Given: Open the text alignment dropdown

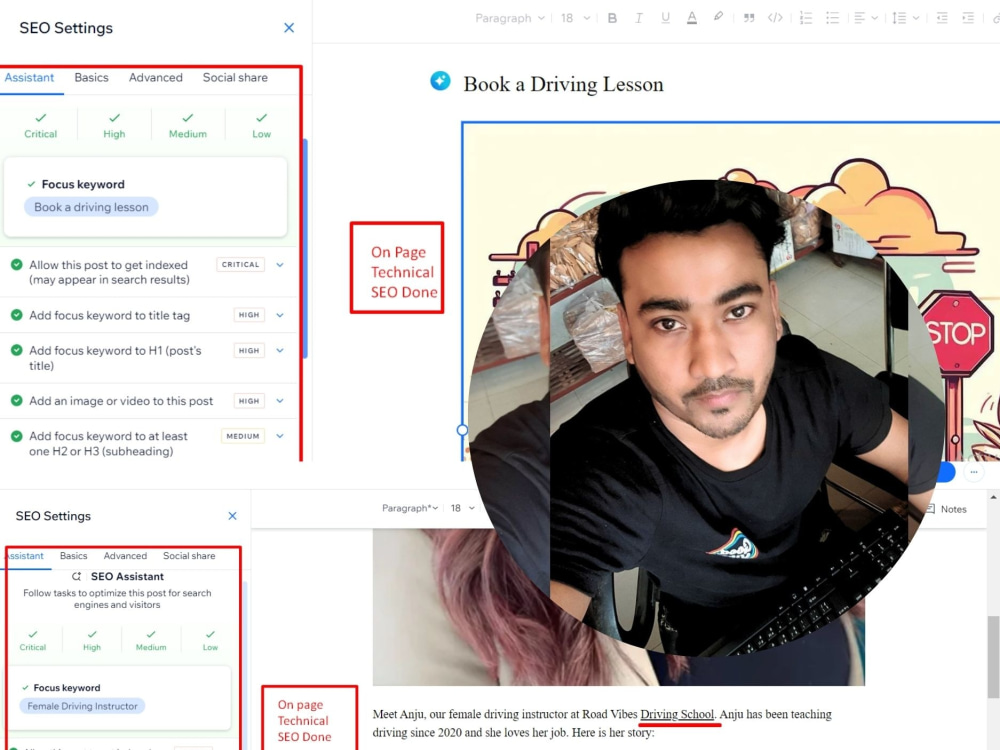Looking at the screenshot, I should tap(865, 18).
